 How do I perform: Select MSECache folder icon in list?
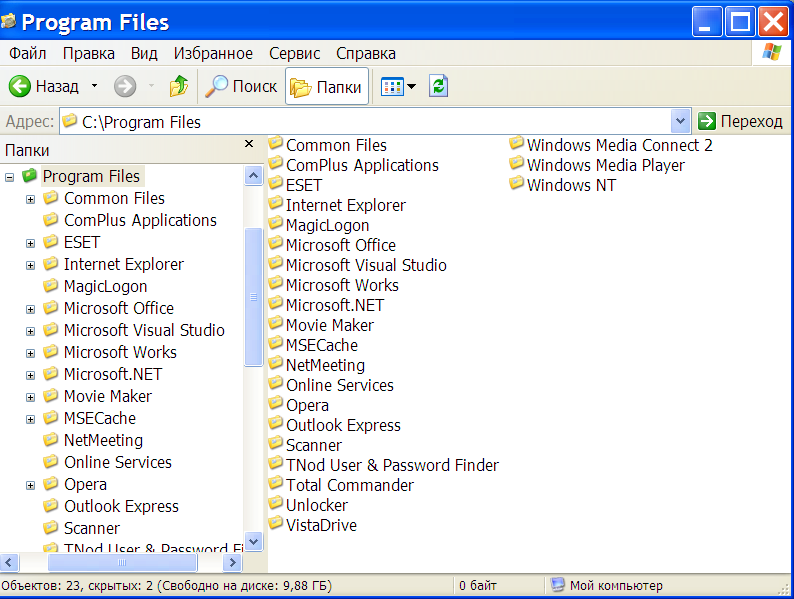coord(275,343)
